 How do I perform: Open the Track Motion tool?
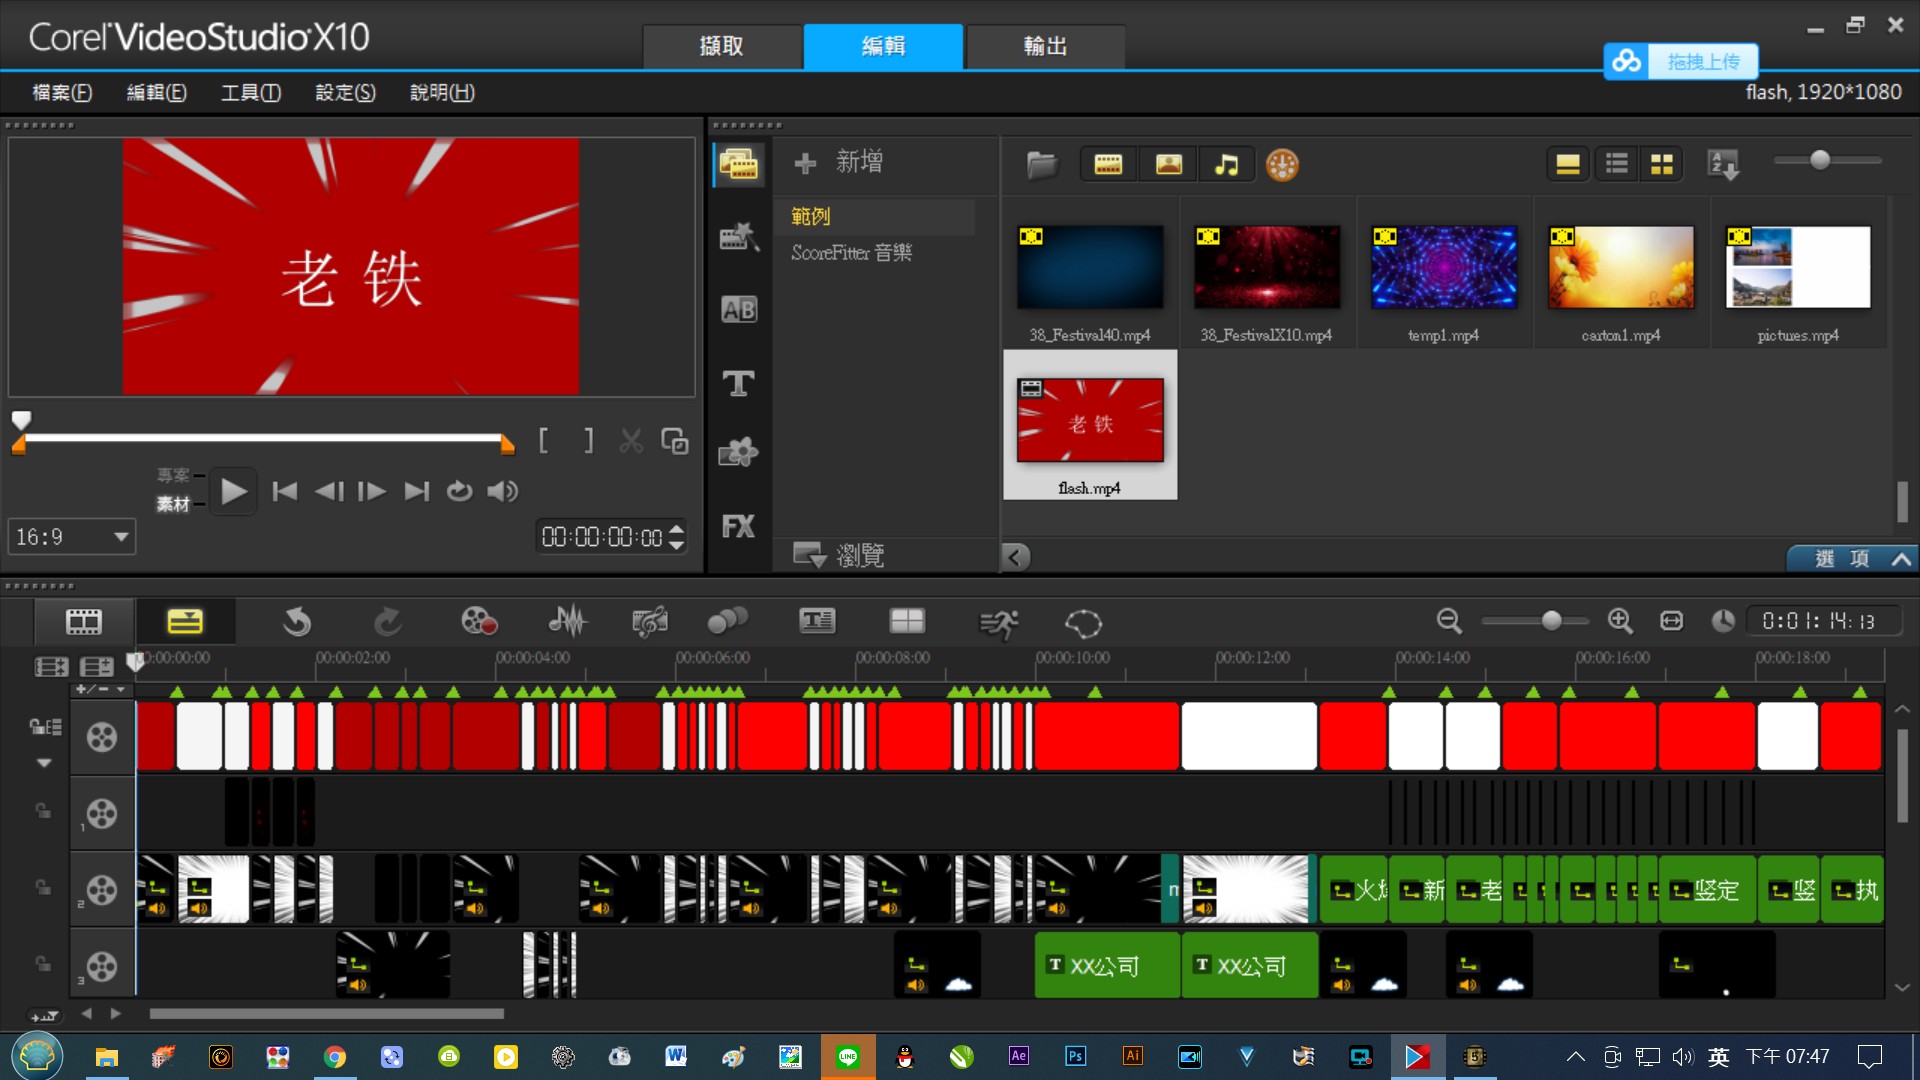(727, 622)
